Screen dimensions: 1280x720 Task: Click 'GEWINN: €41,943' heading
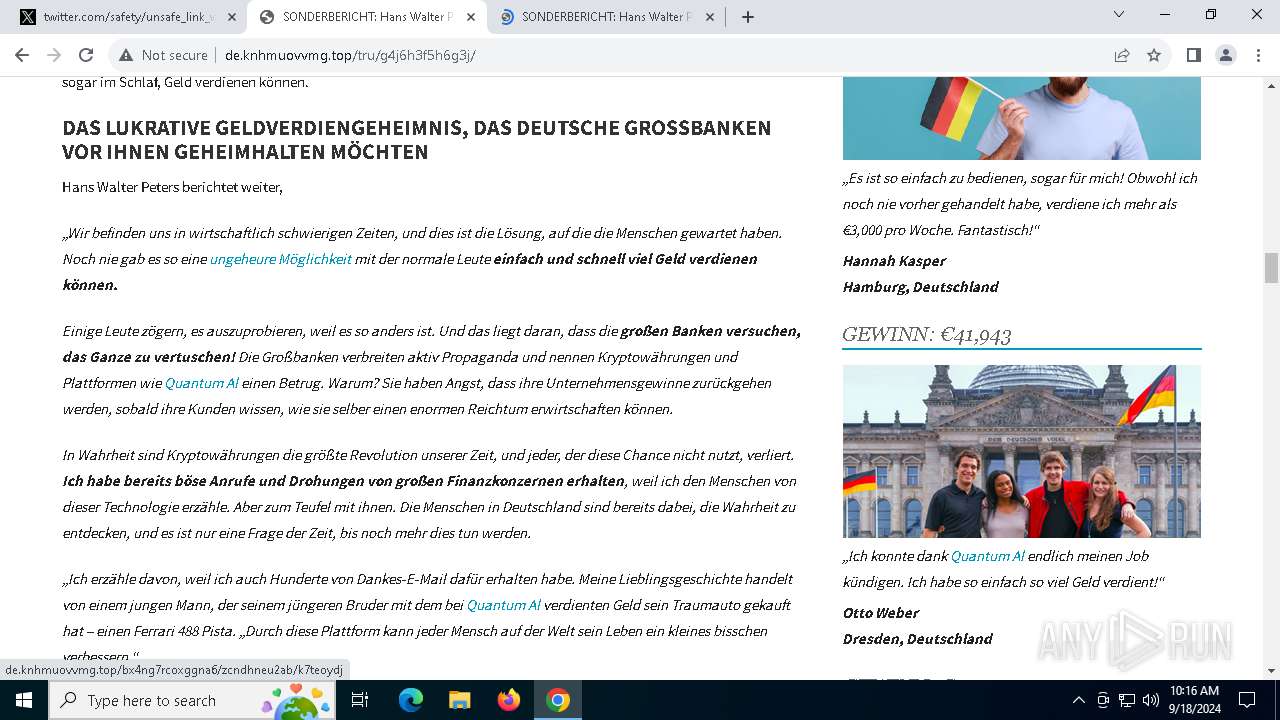click(x=926, y=335)
